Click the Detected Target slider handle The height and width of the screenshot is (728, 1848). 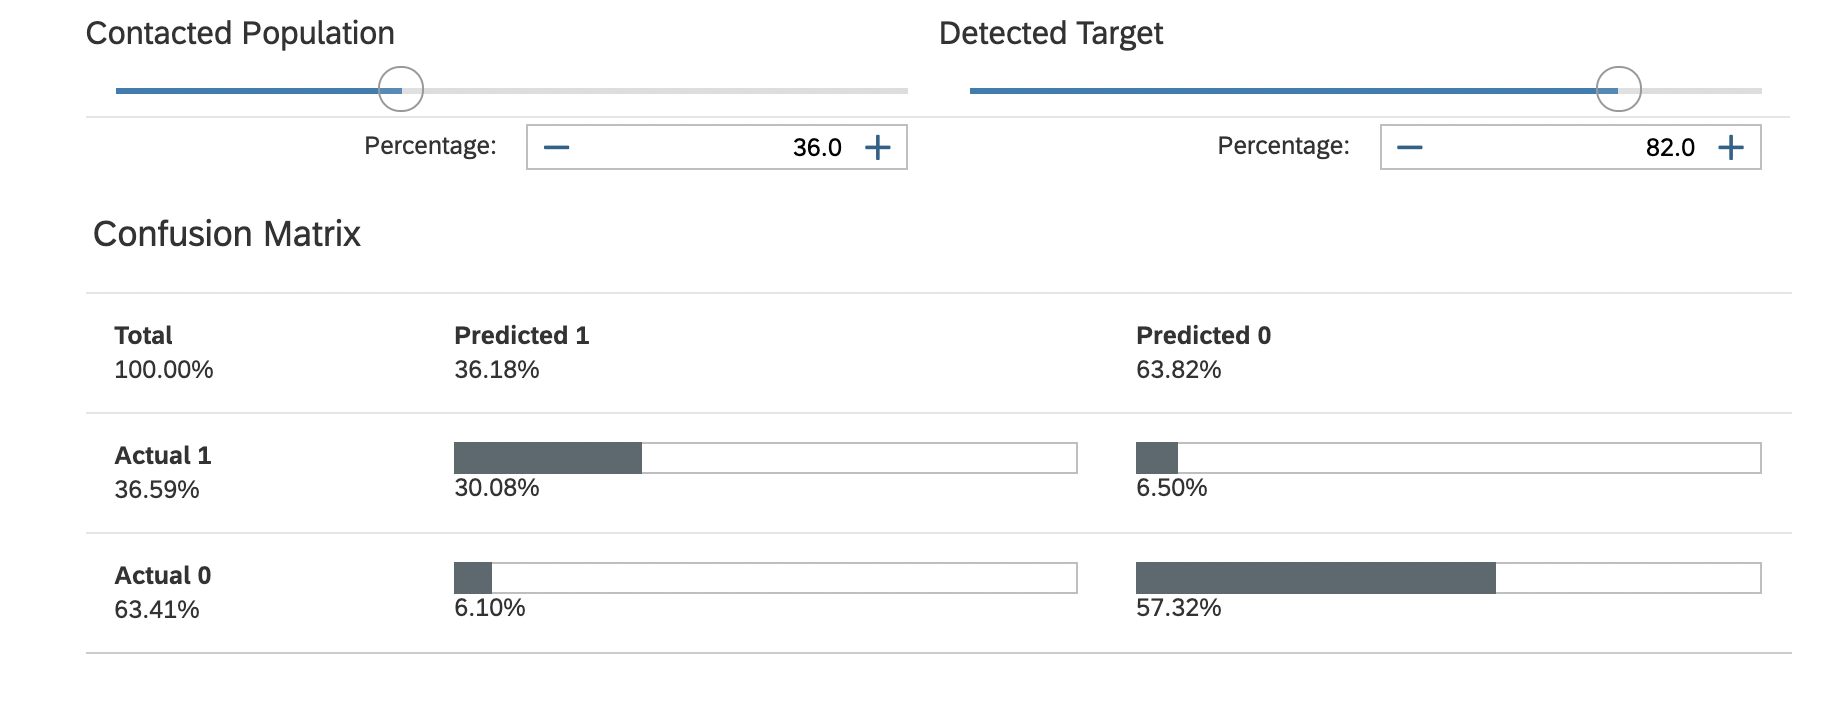click(x=1618, y=89)
